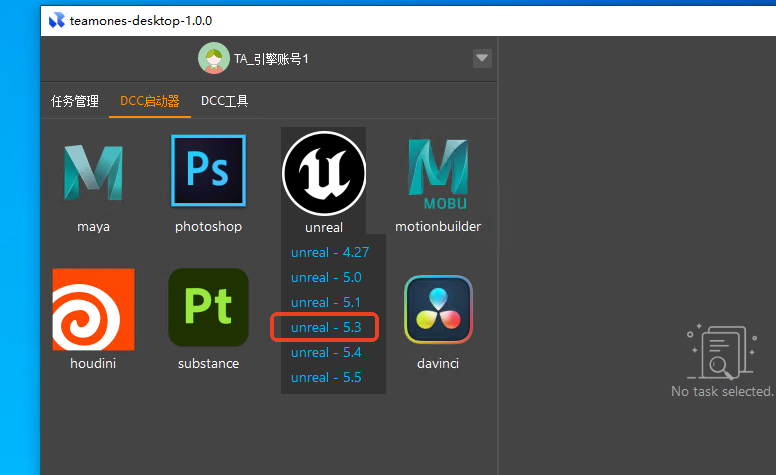
Task: Click the Unreal Engine logo icon
Action: pyautogui.click(x=323, y=172)
